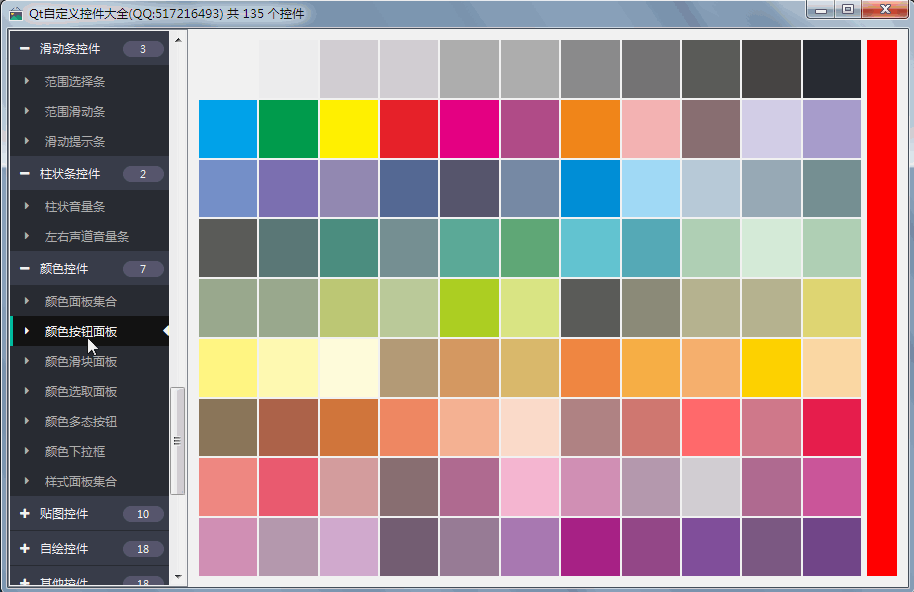This screenshot has height=592, width=914.
Task: Pick the bright yellow swatch in the second row
Action: (x=348, y=129)
